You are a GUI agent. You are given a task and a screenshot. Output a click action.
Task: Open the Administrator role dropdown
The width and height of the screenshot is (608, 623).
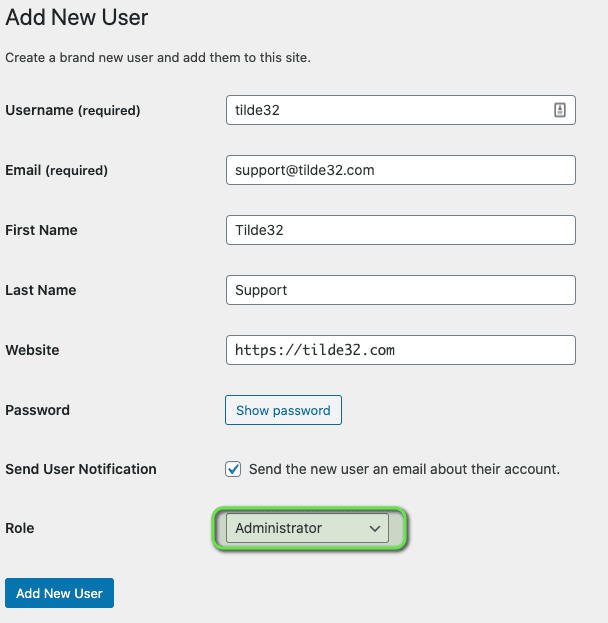point(307,528)
